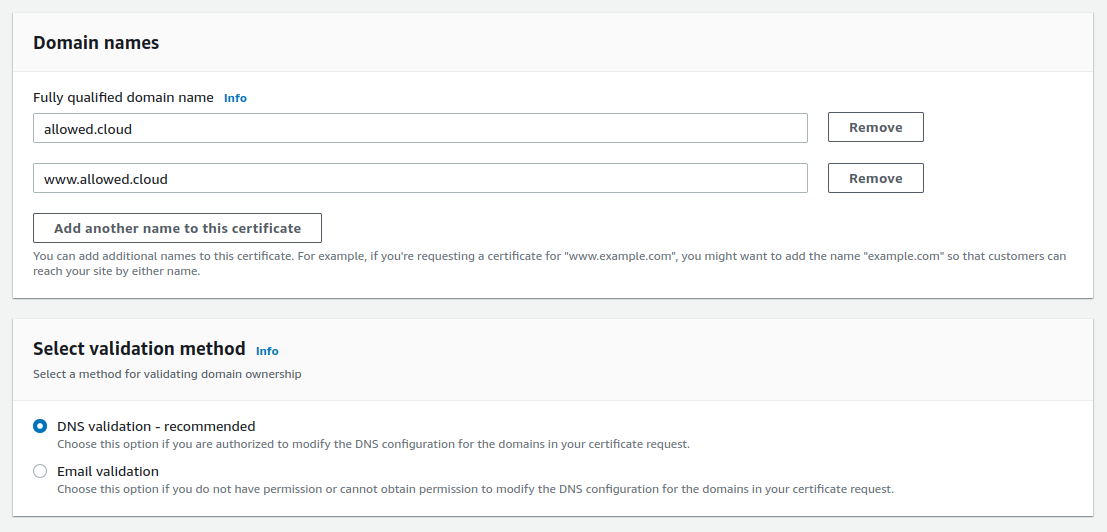
Task: Remove the allowed.cloud domain entry
Action: click(x=875, y=128)
